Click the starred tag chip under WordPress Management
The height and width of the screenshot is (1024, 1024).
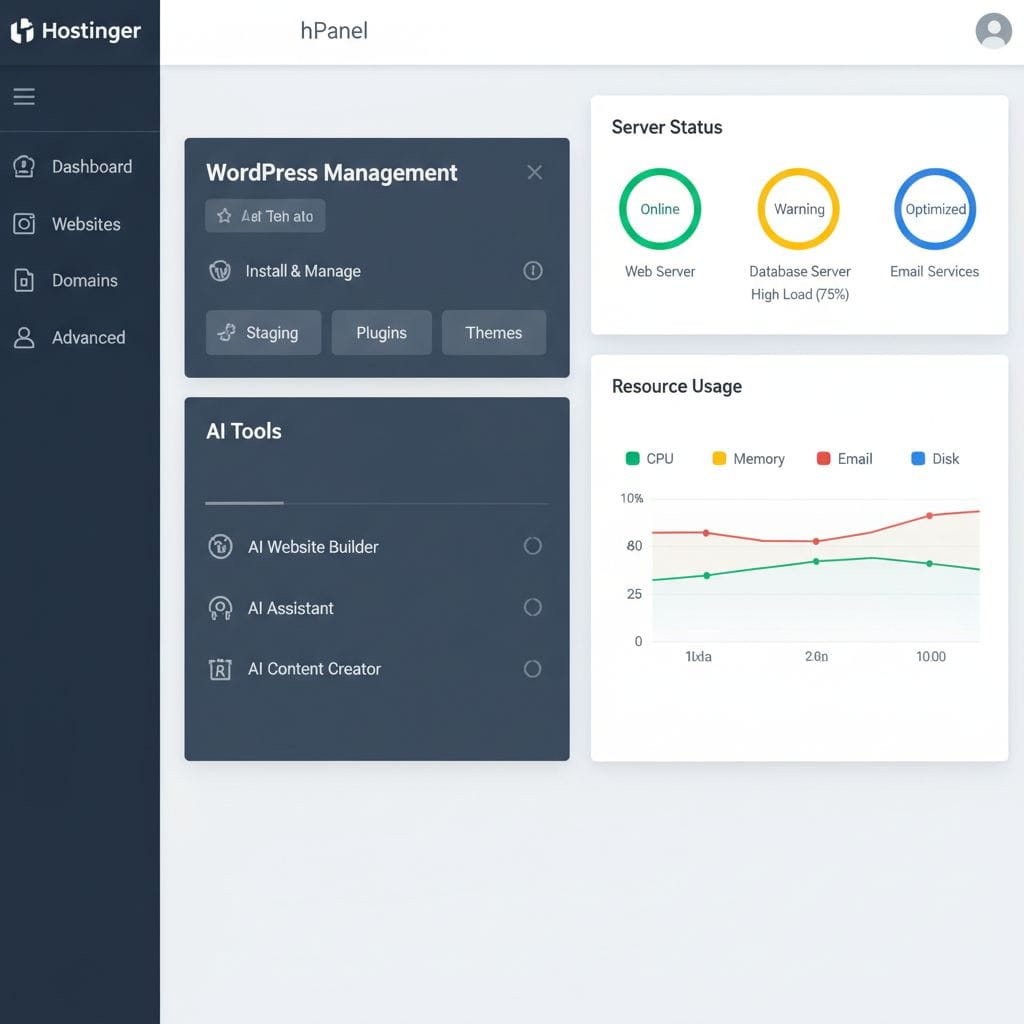coord(265,216)
